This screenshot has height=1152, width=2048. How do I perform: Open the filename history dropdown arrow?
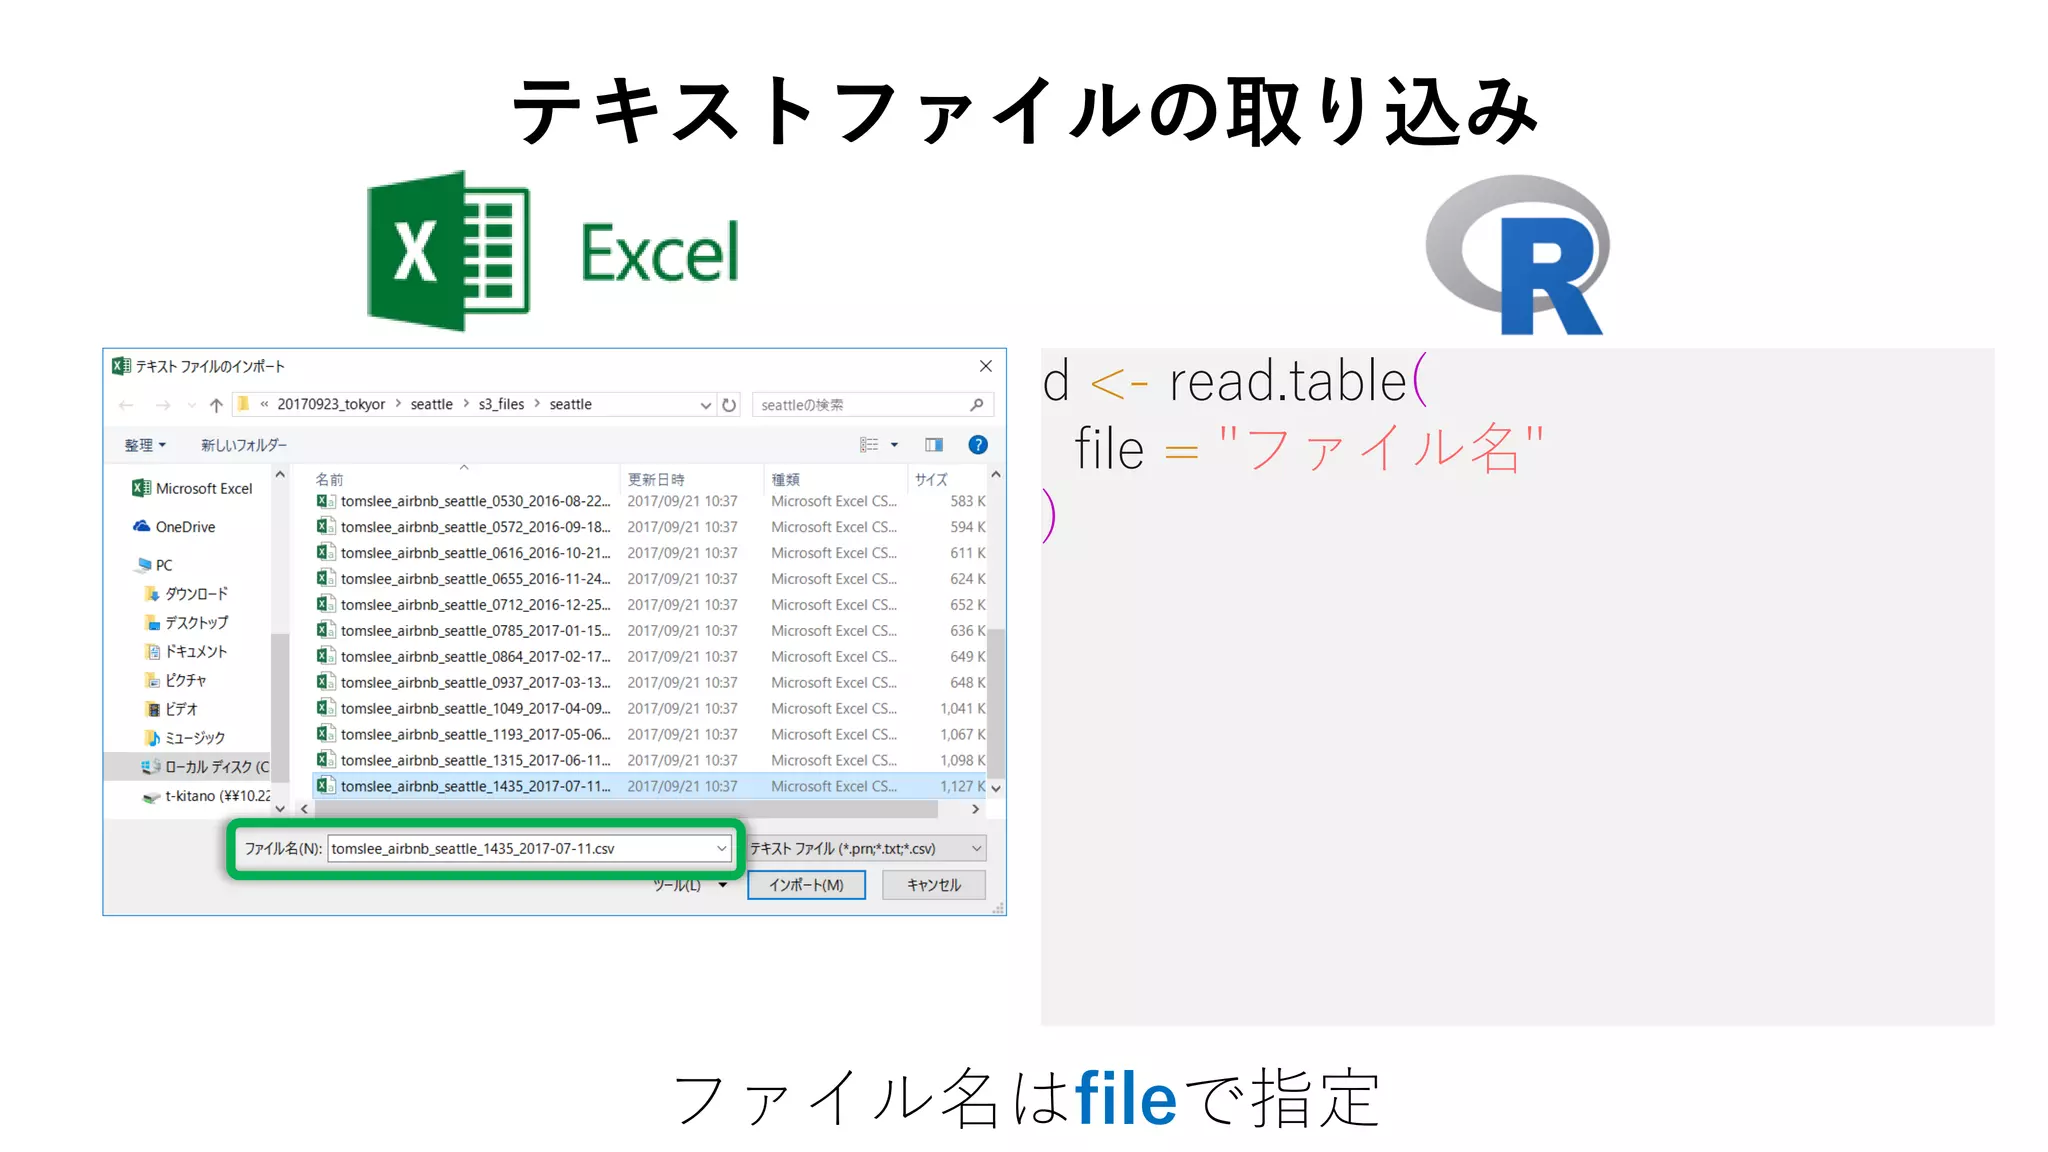pos(721,849)
